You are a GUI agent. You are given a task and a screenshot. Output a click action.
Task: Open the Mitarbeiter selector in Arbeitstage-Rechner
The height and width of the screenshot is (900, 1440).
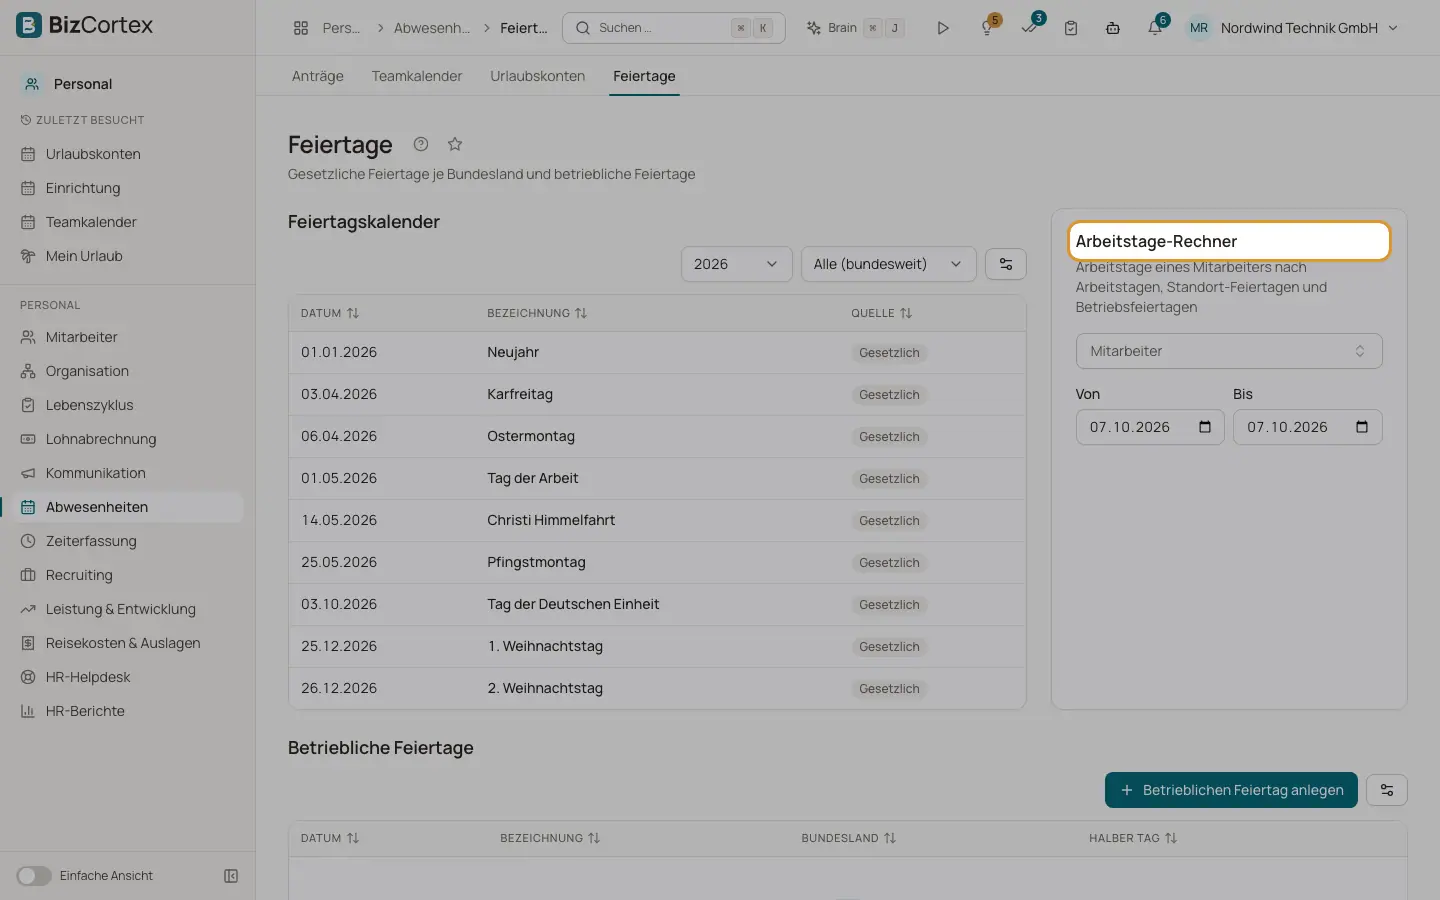pyautogui.click(x=1229, y=351)
